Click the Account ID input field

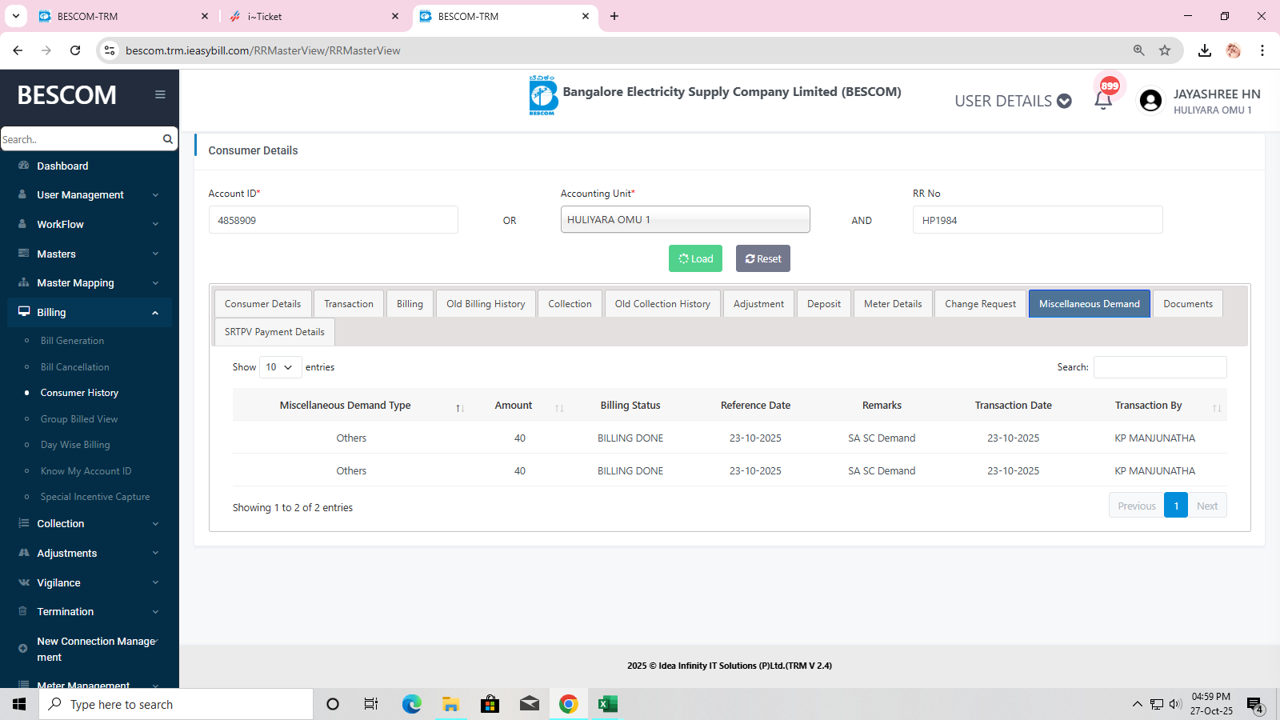[333, 220]
